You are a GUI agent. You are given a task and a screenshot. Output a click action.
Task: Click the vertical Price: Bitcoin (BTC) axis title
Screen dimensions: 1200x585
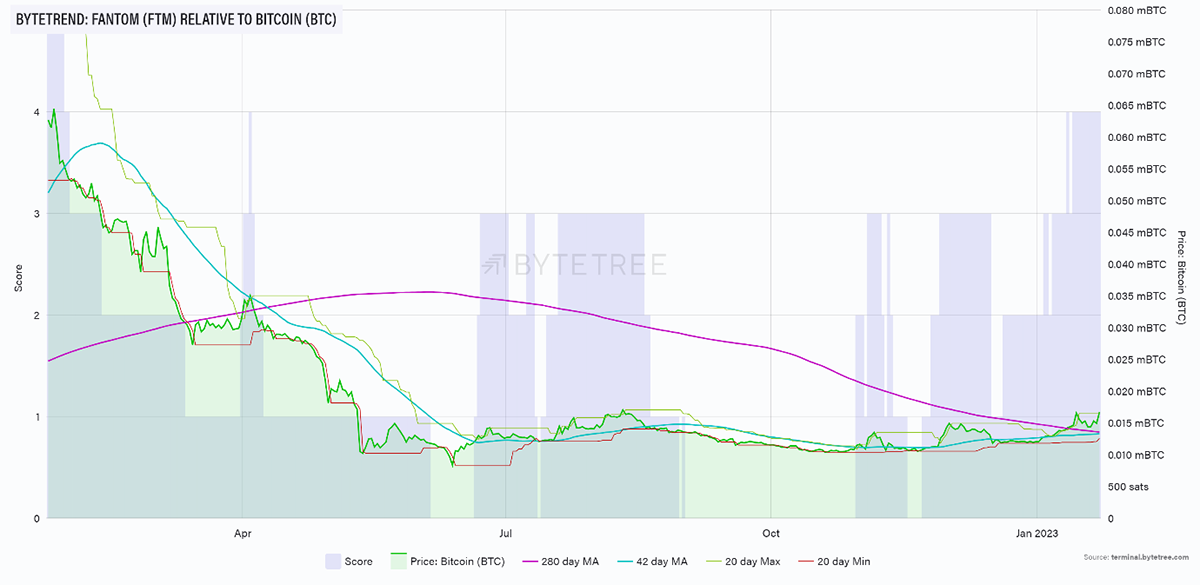pos(1181,277)
